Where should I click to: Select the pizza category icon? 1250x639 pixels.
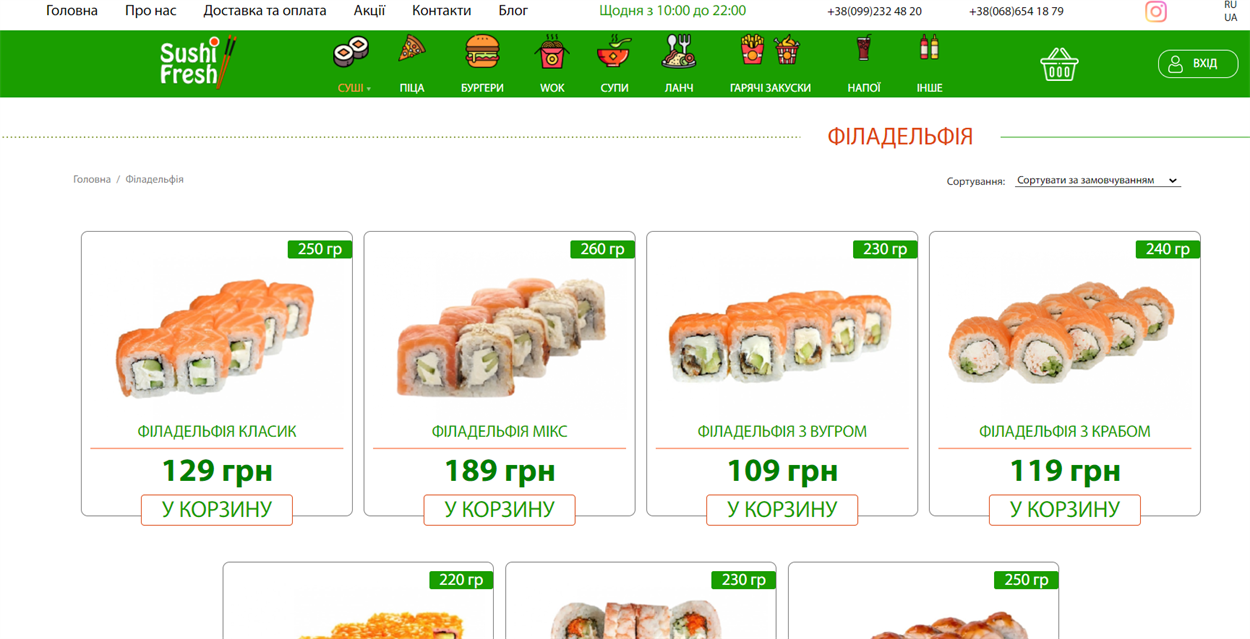412,50
